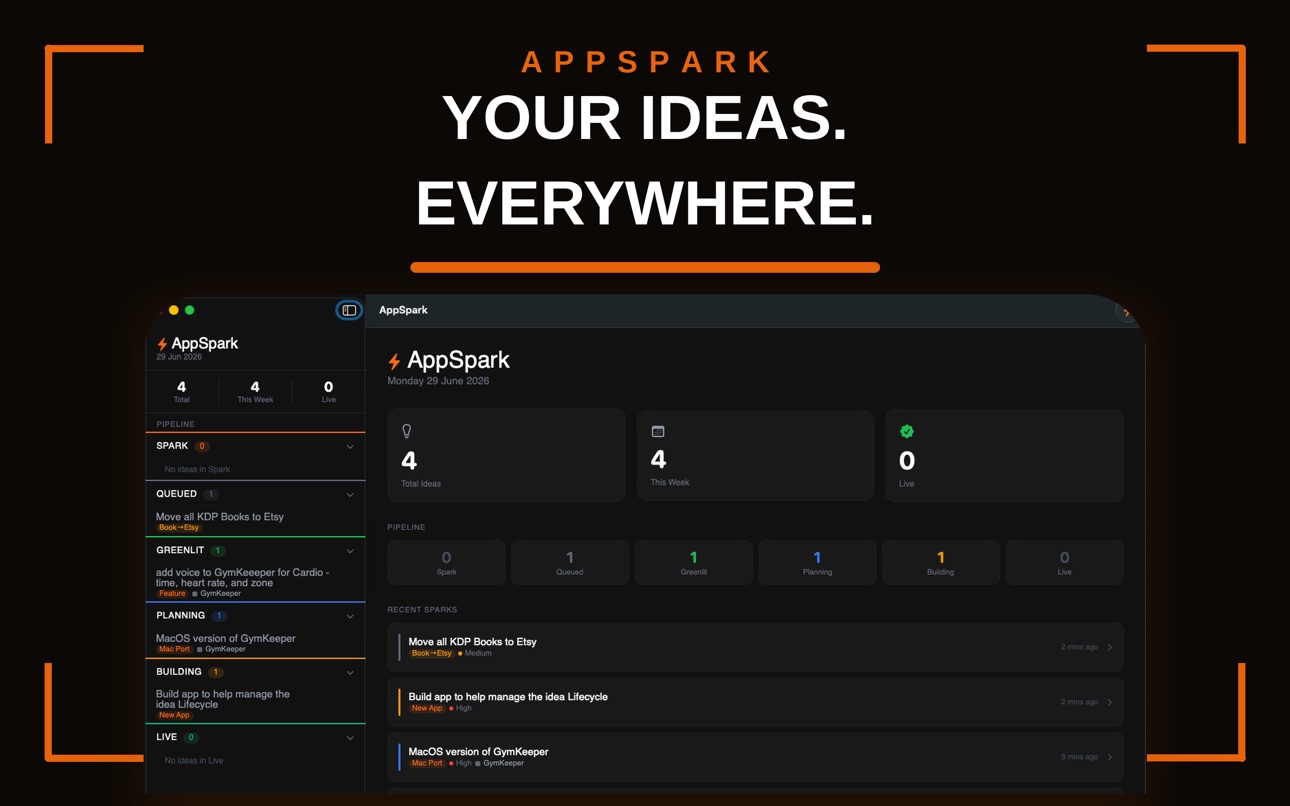Click the lightning bolt logo in the sidebar

coord(162,344)
